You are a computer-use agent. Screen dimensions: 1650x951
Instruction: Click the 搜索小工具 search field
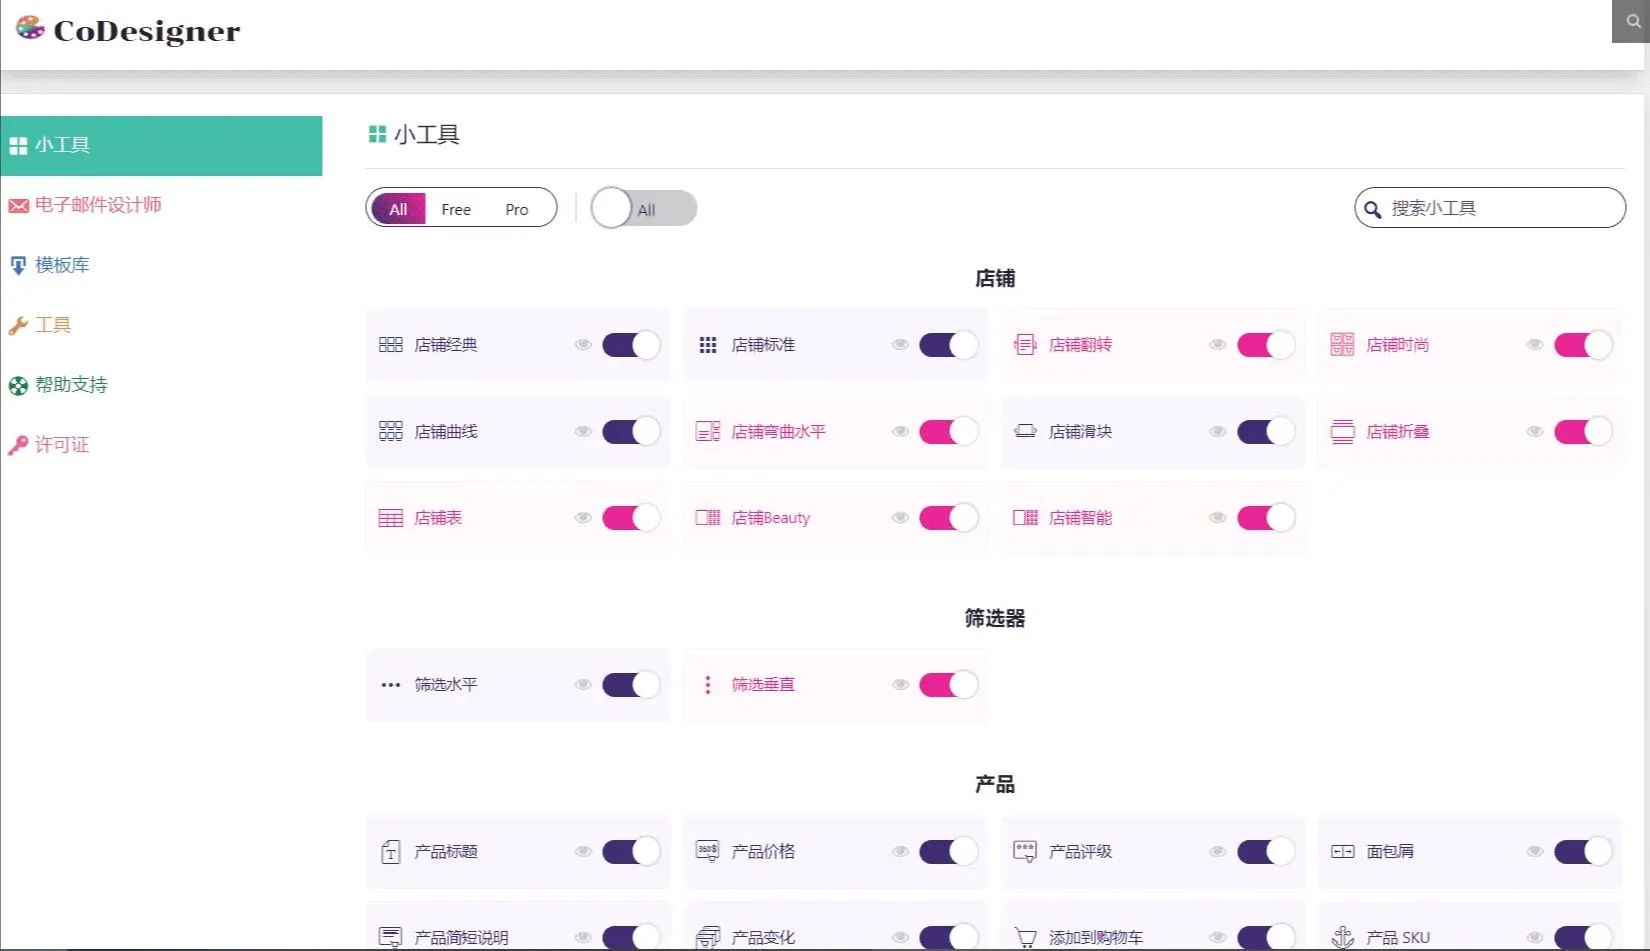point(1490,208)
